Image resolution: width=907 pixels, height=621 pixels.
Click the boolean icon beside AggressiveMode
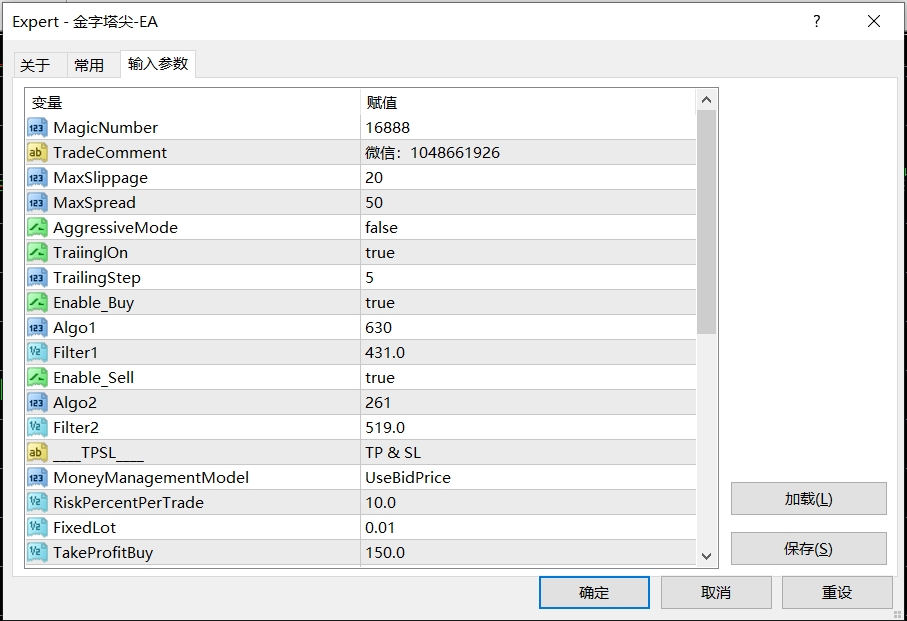(37, 228)
